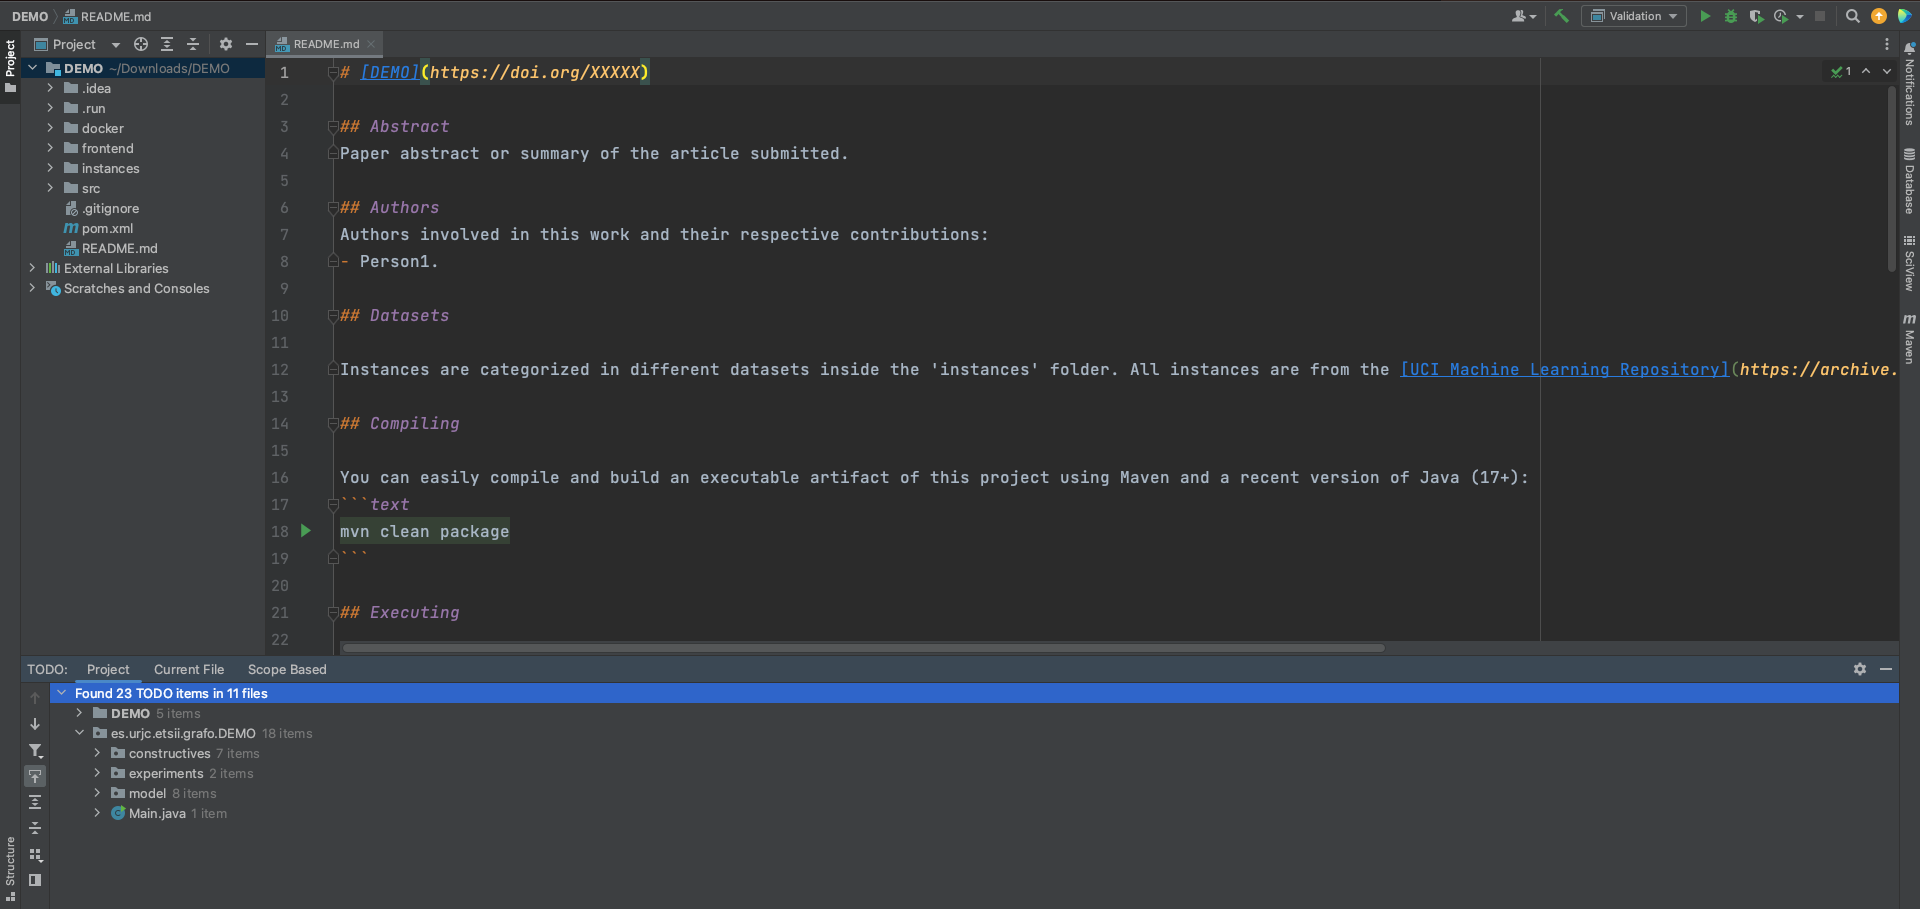The height and width of the screenshot is (909, 1920).
Task: Select .gitignore in the project tree
Action: click(110, 208)
